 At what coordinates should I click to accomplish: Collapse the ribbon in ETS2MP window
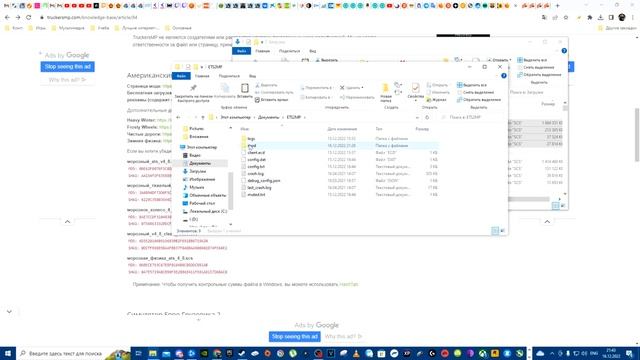tap(498, 76)
